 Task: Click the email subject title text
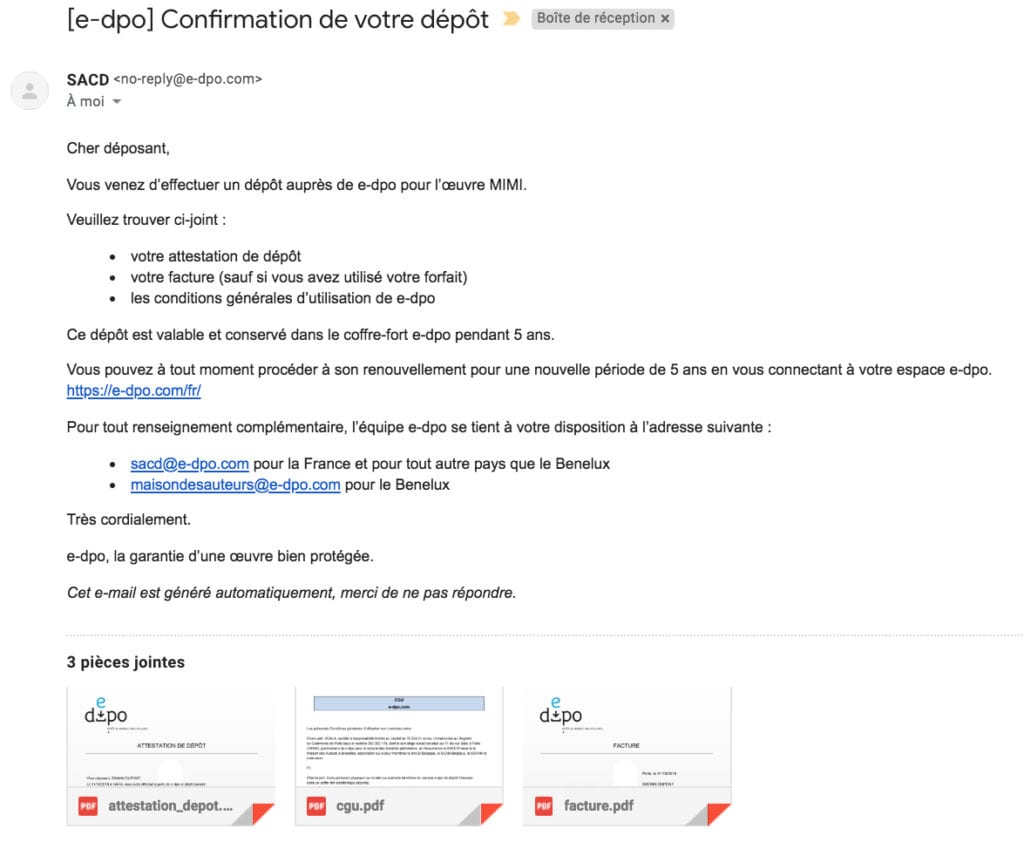coord(278,20)
